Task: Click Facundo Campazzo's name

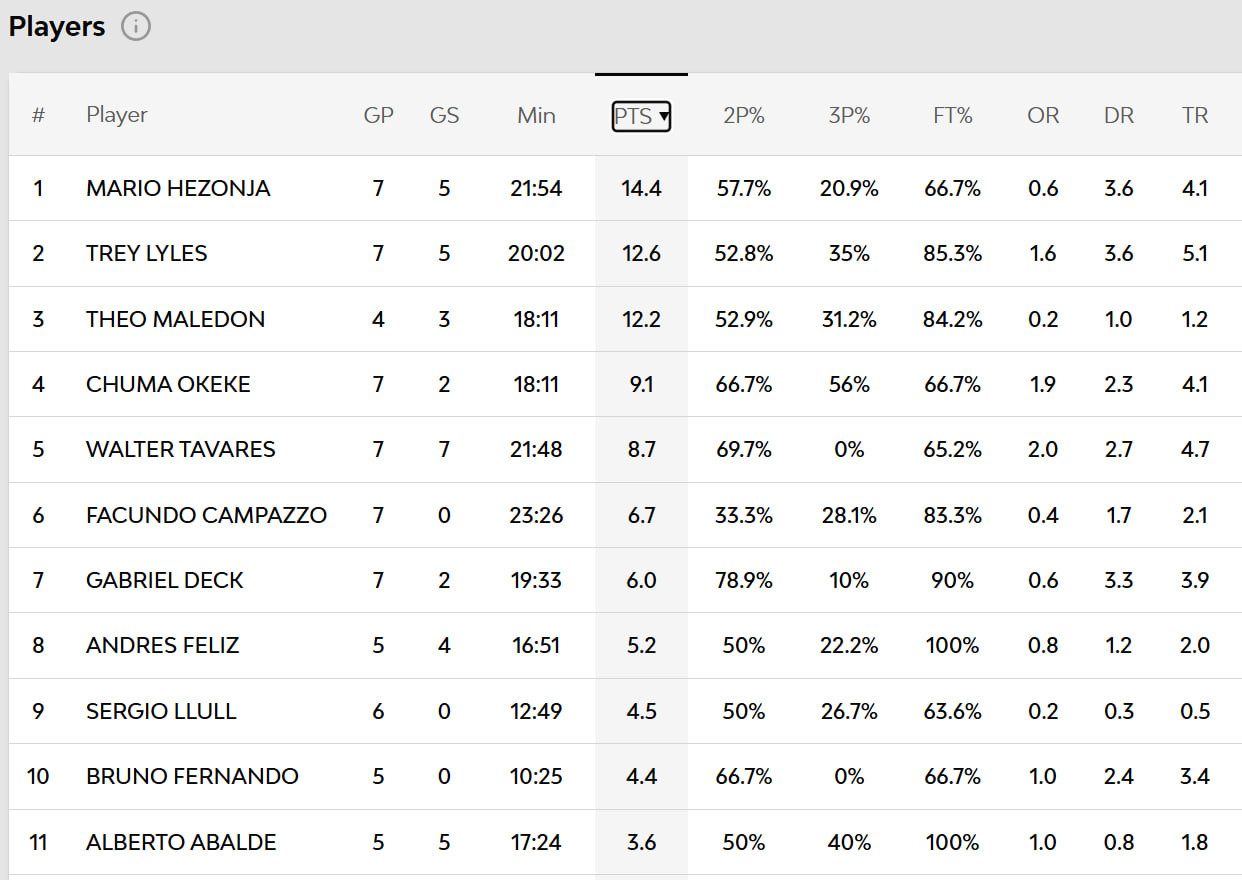Action: tap(206, 516)
